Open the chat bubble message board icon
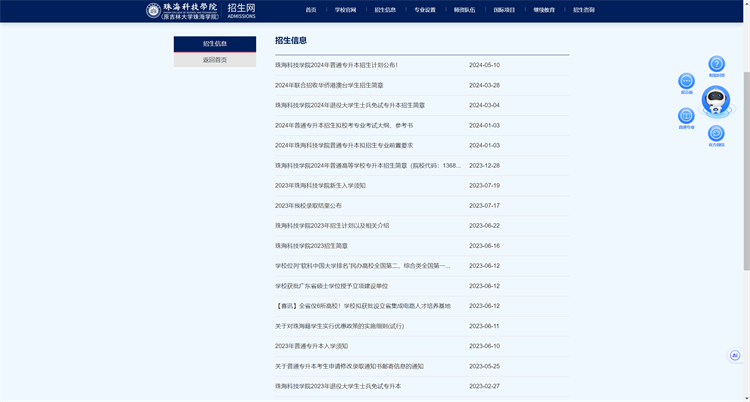Image resolution: width=750 pixels, height=402 pixels. (686, 82)
